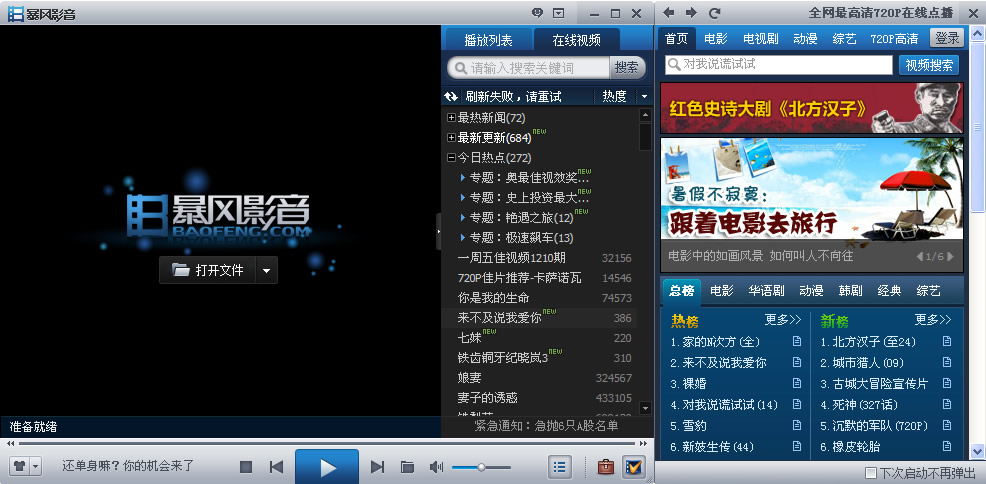Click the 打开文件 button
Image resolution: width=986 pixels, height=484 pixels.
pyautogui.click(x=208, y=270)
